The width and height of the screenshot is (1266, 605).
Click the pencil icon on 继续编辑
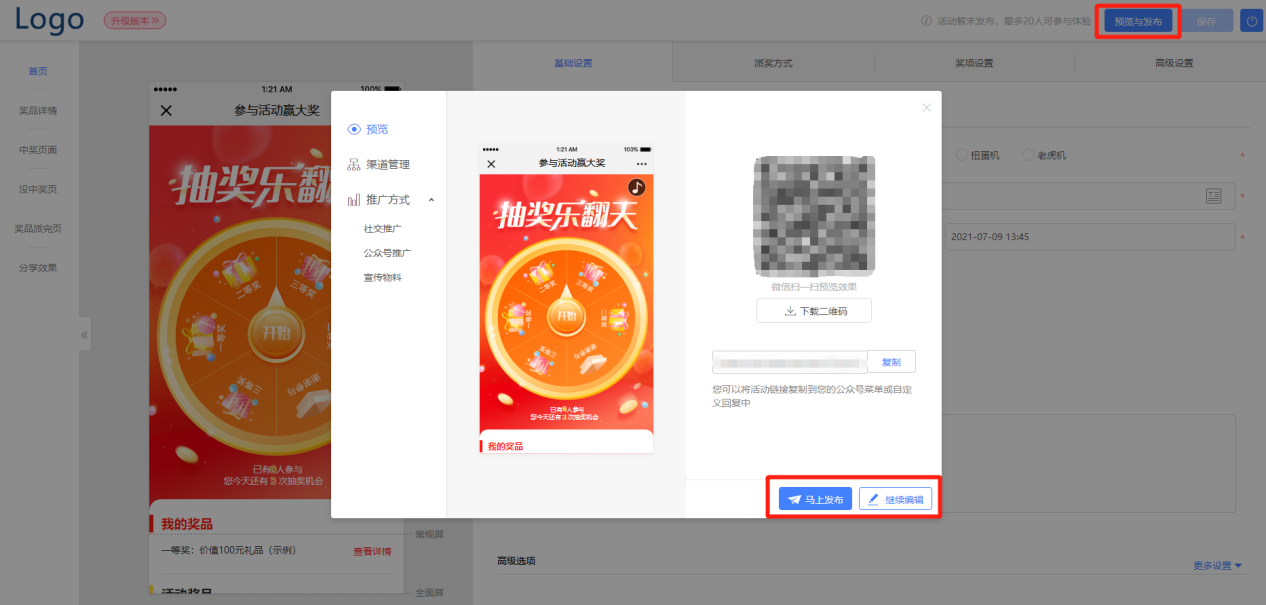[x=874, y=498]
